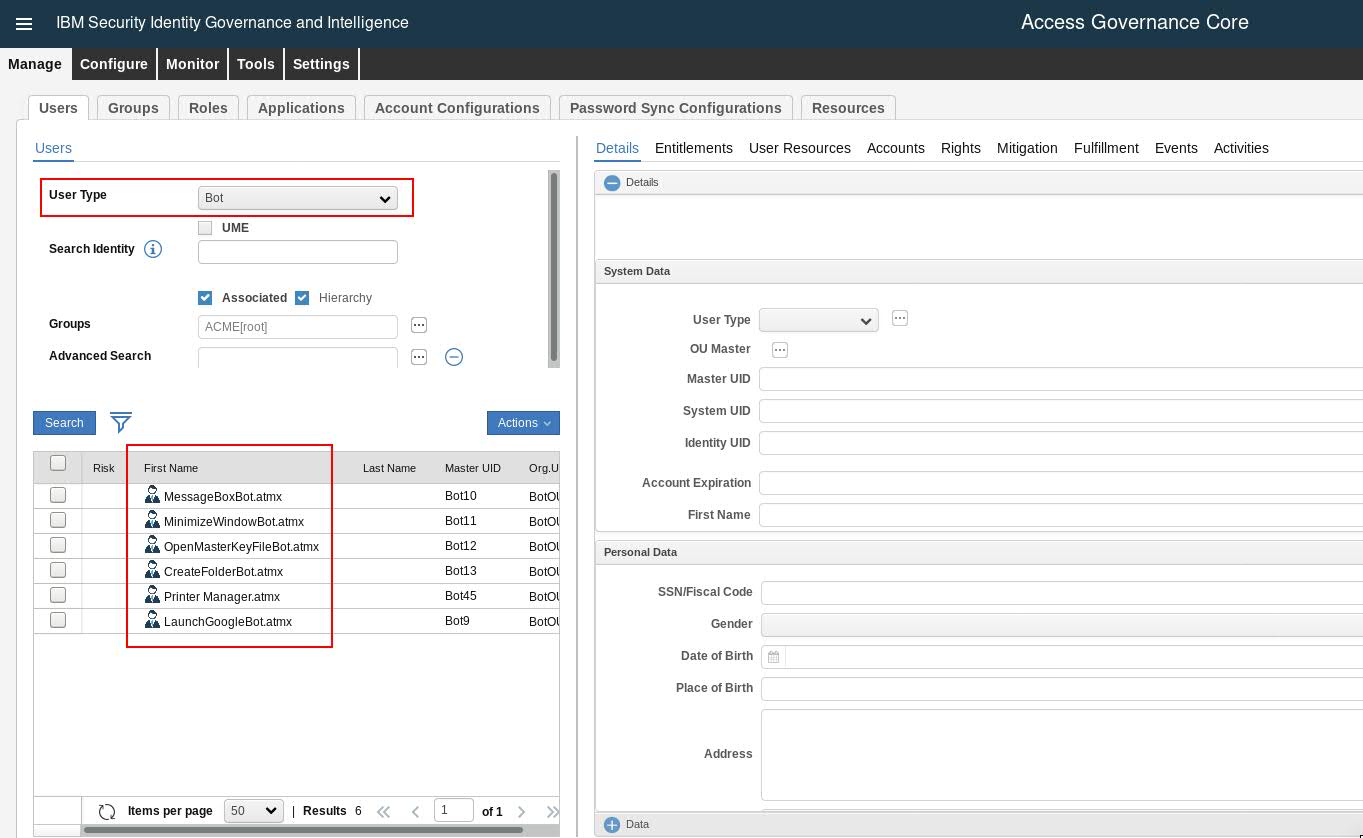Go to first page of results
Viewport: 1363px width, 838px height.
click(x=383, y=811)
